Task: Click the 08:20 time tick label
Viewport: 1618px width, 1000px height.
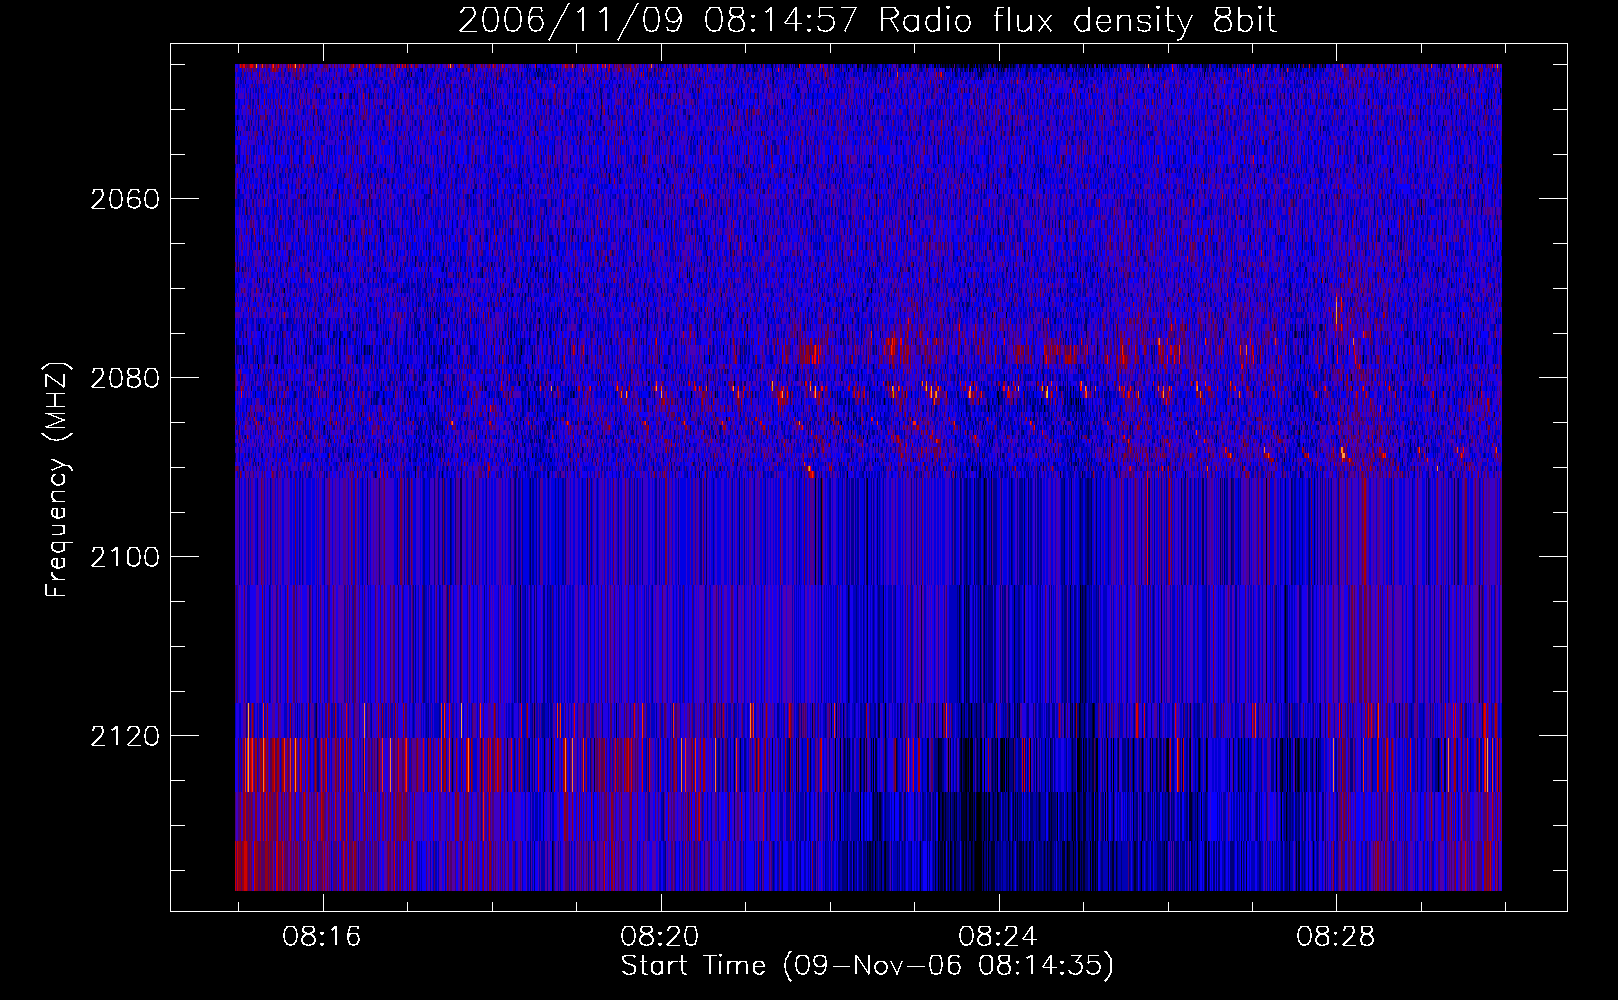Action: 660,937
